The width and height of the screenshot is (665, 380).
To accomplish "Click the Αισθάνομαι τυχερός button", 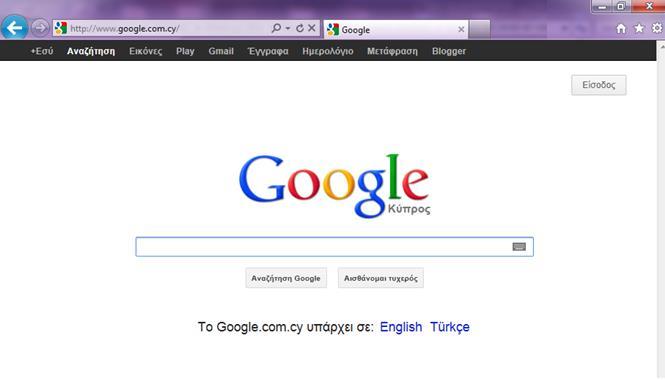I will coord(381,278).
